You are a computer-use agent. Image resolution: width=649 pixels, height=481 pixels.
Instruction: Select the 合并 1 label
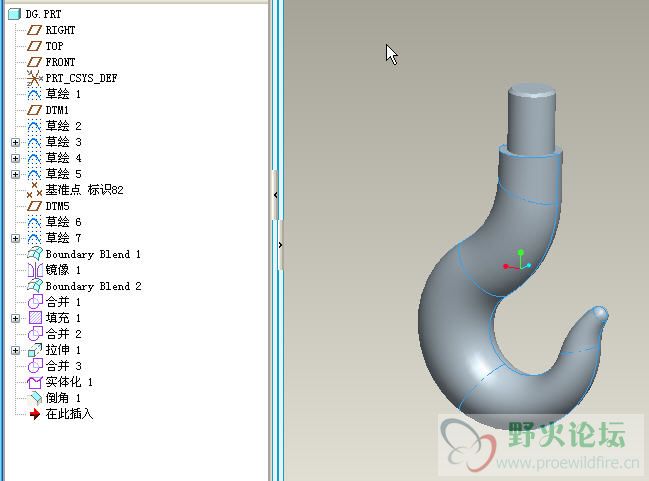pyautogui.click(x=63, y=302)
